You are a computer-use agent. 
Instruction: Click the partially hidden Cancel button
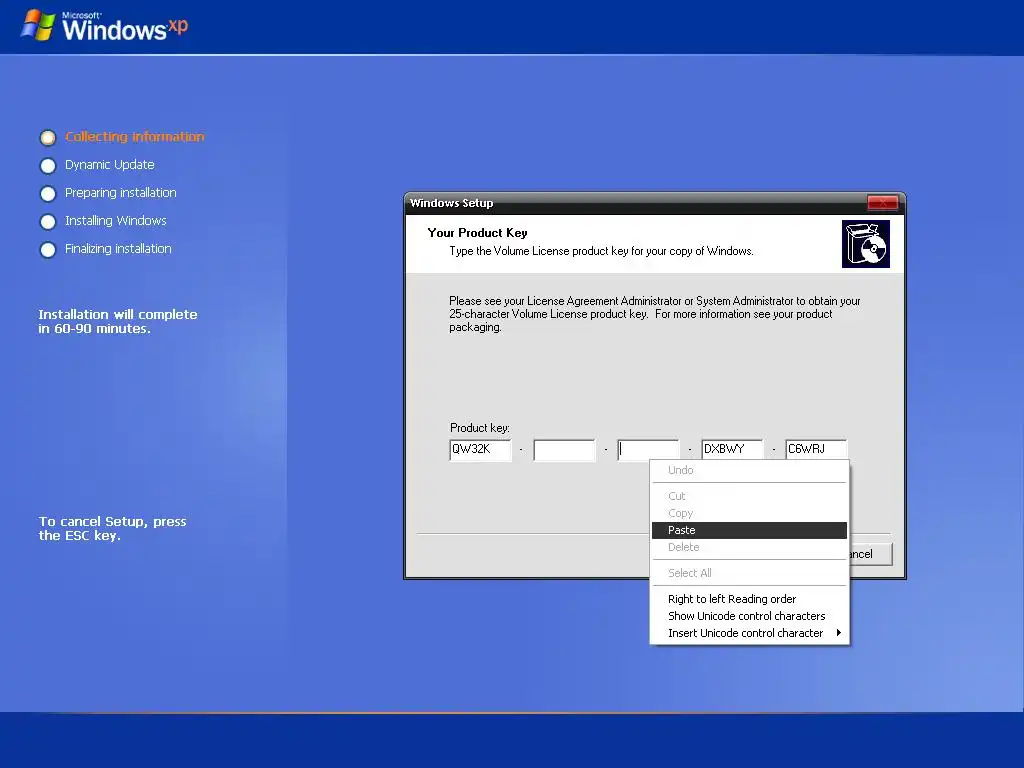coord(871,554)
